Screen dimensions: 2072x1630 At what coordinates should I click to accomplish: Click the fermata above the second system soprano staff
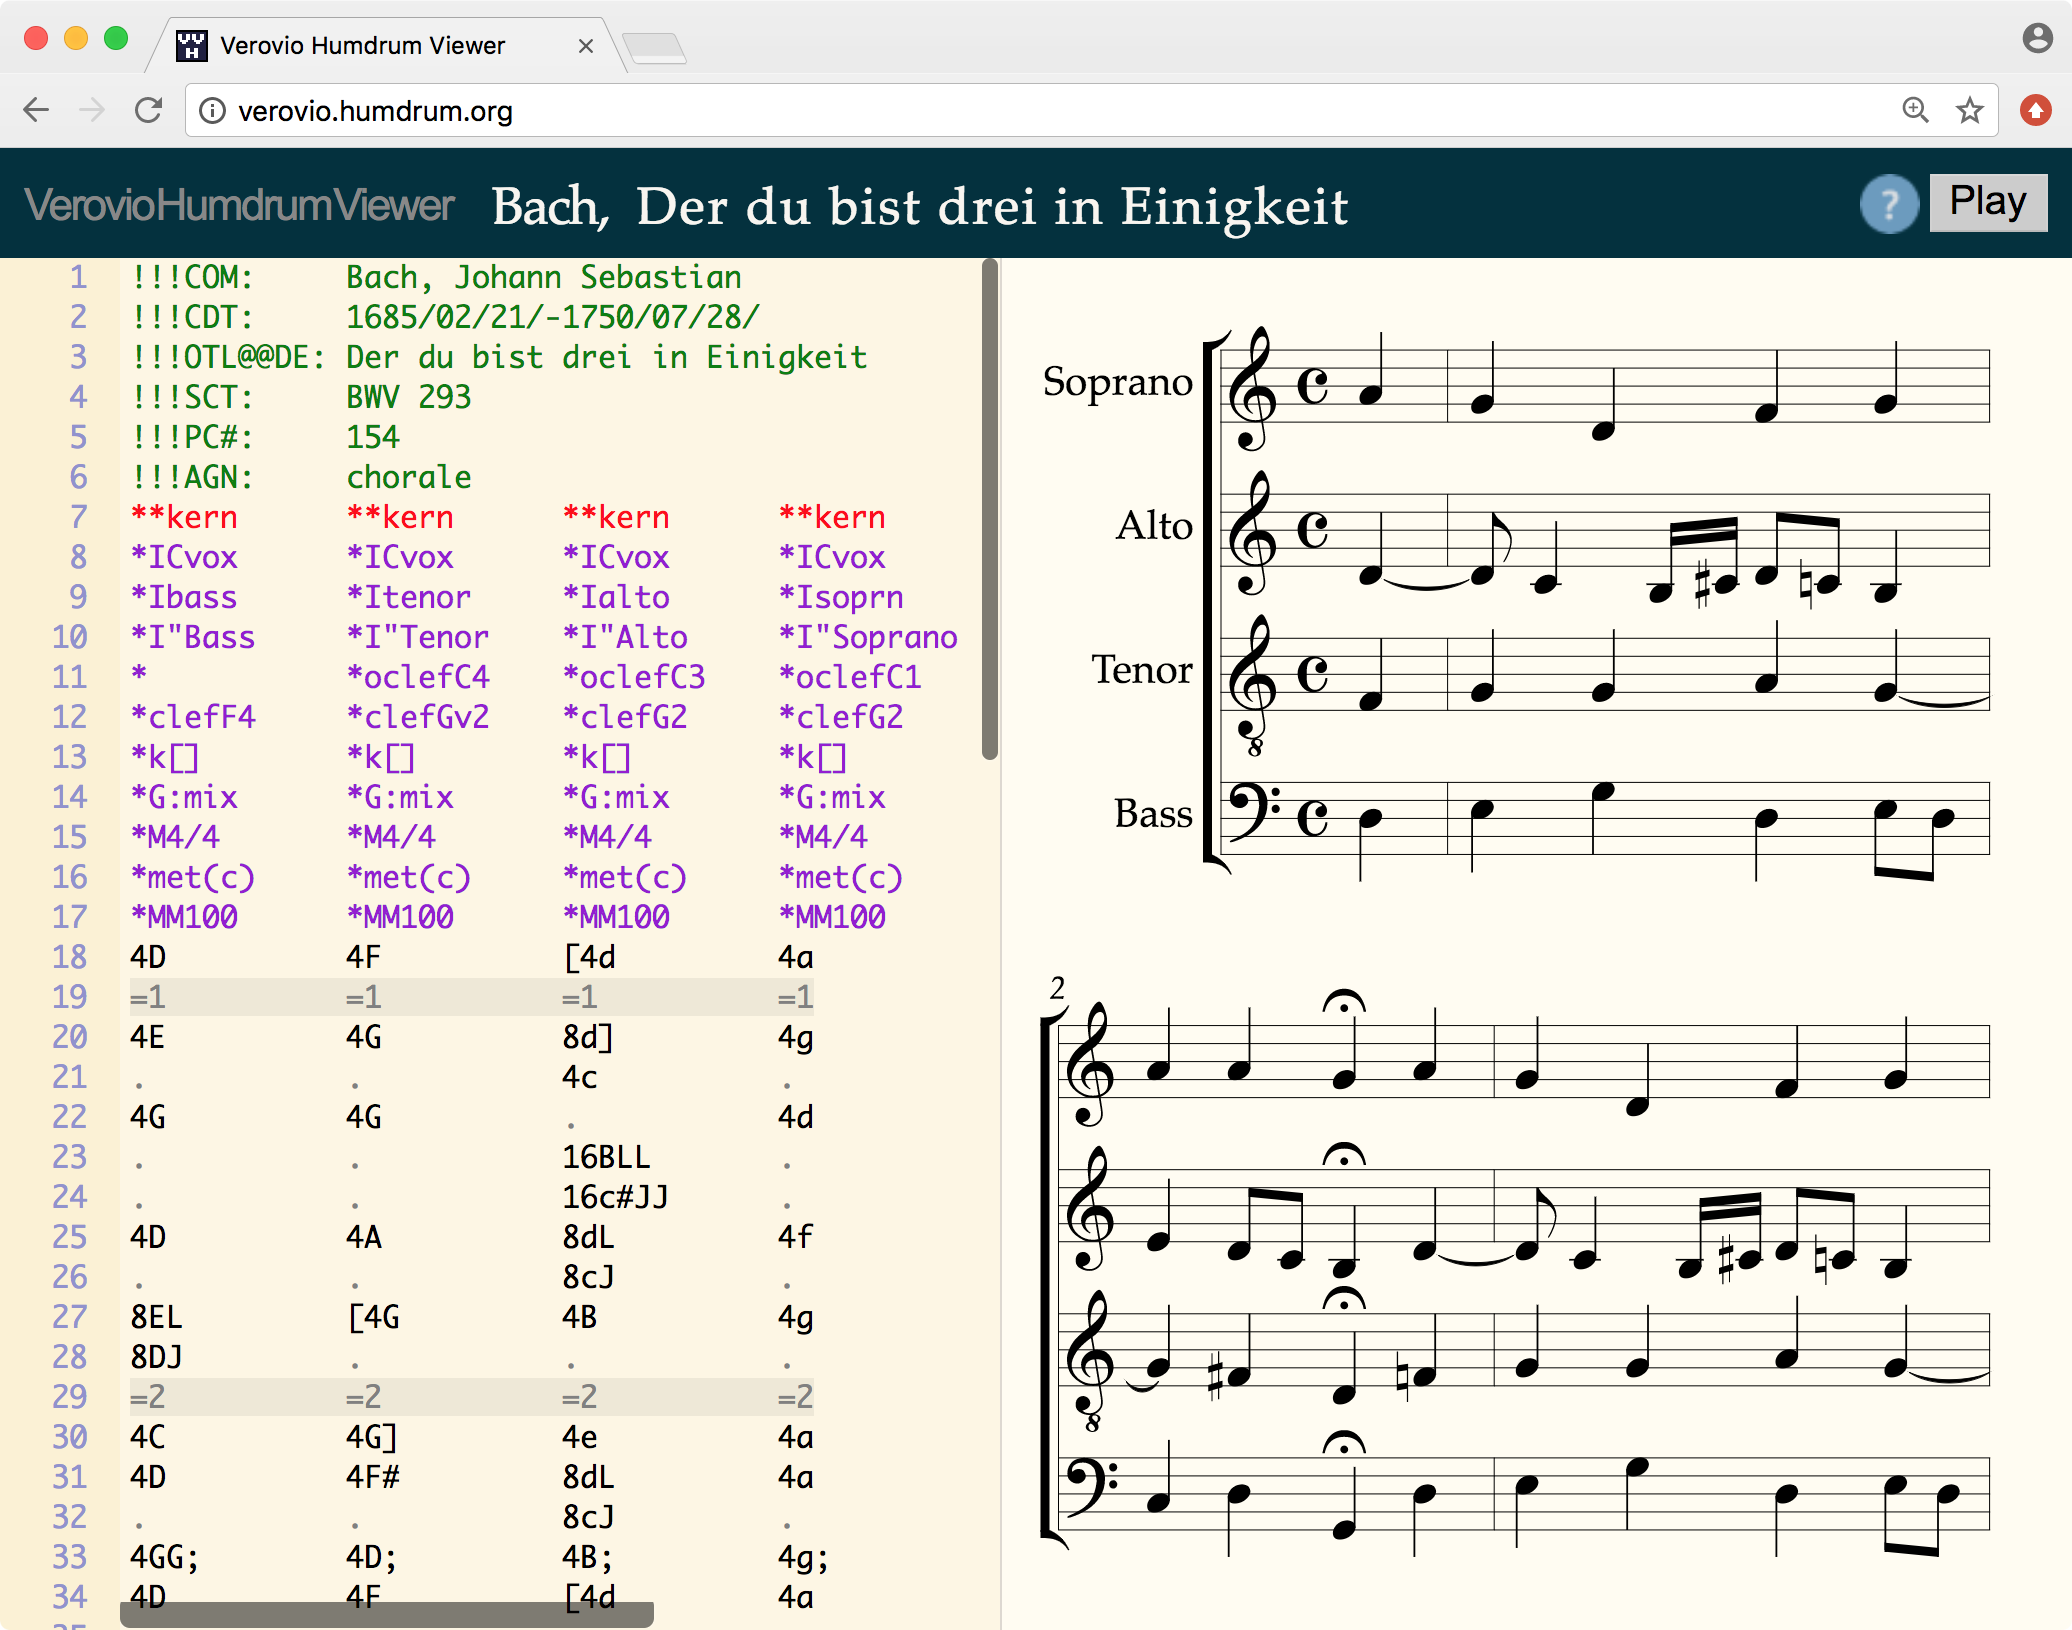click(x=1344, y=1001)
